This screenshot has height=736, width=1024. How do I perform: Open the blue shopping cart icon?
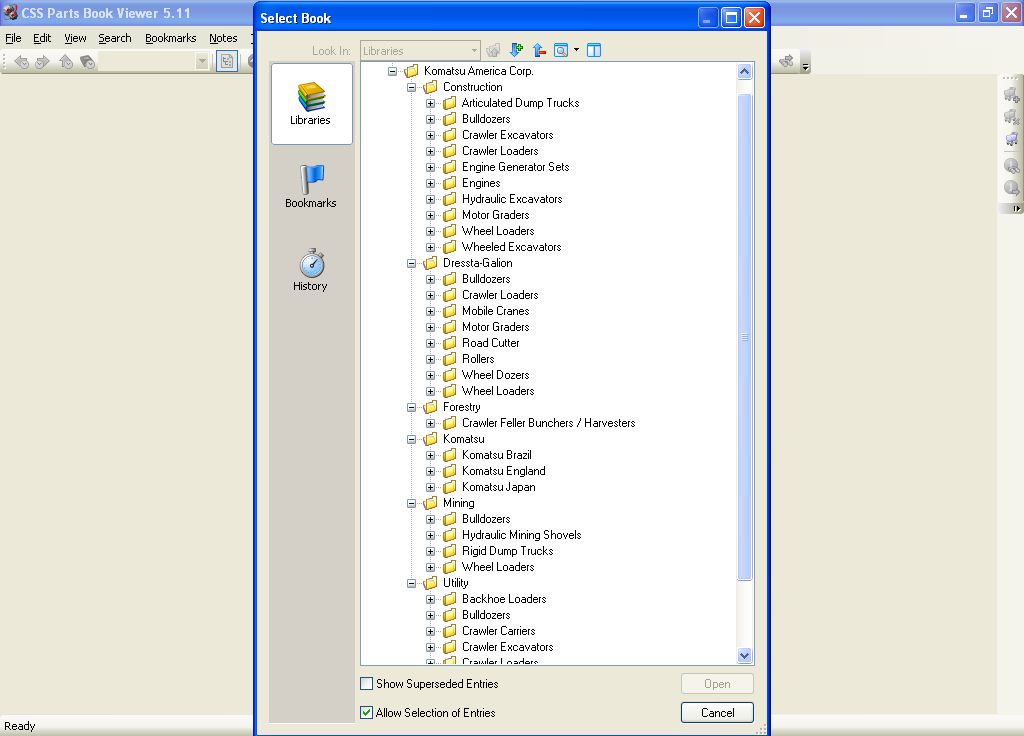click(x=1012, y=139)
